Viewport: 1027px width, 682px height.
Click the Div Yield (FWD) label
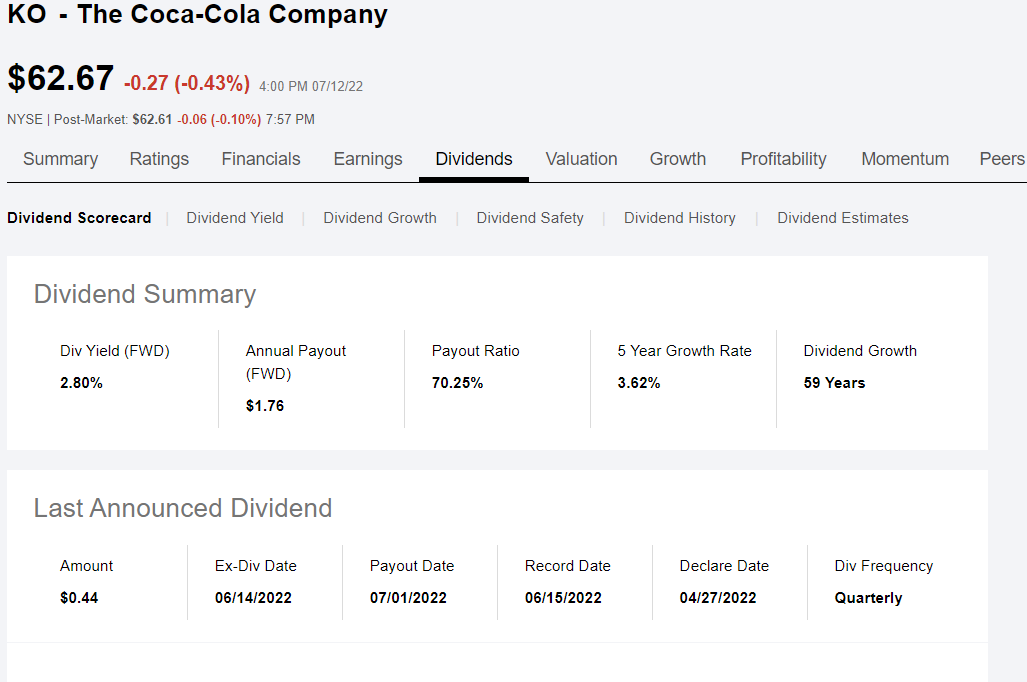[115, 351]
